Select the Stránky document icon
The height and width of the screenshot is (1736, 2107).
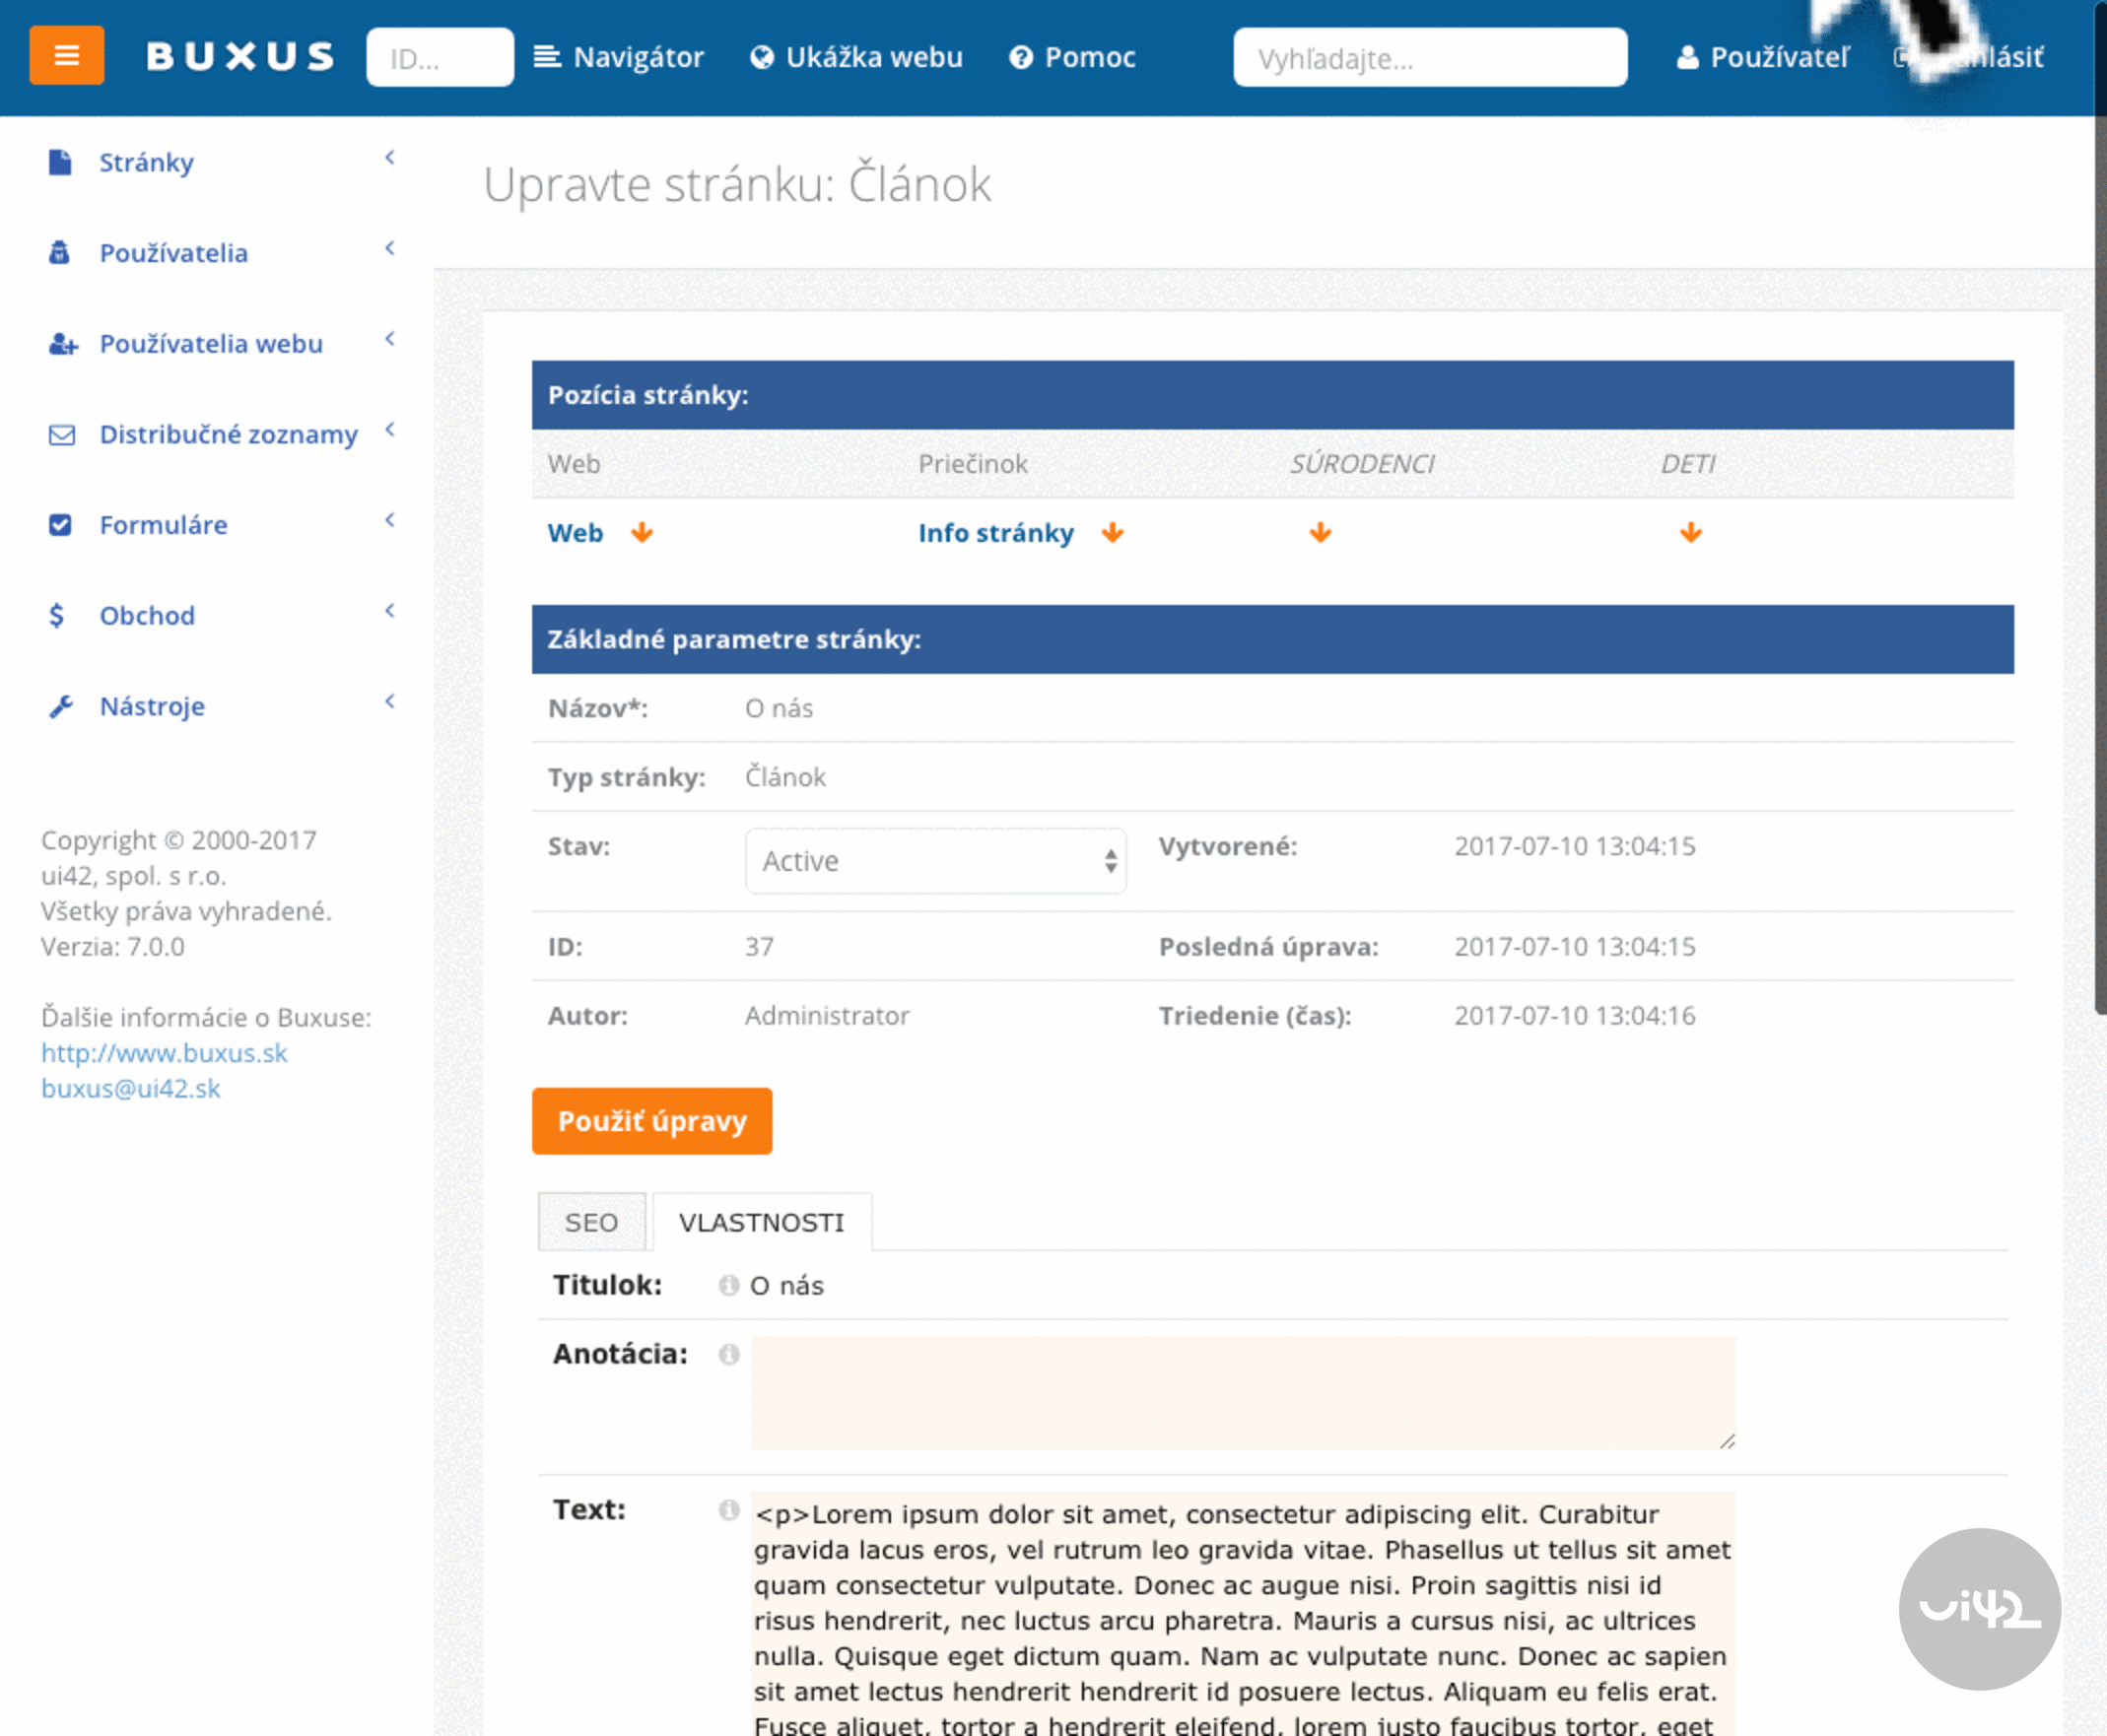click(x=61, y=161)
